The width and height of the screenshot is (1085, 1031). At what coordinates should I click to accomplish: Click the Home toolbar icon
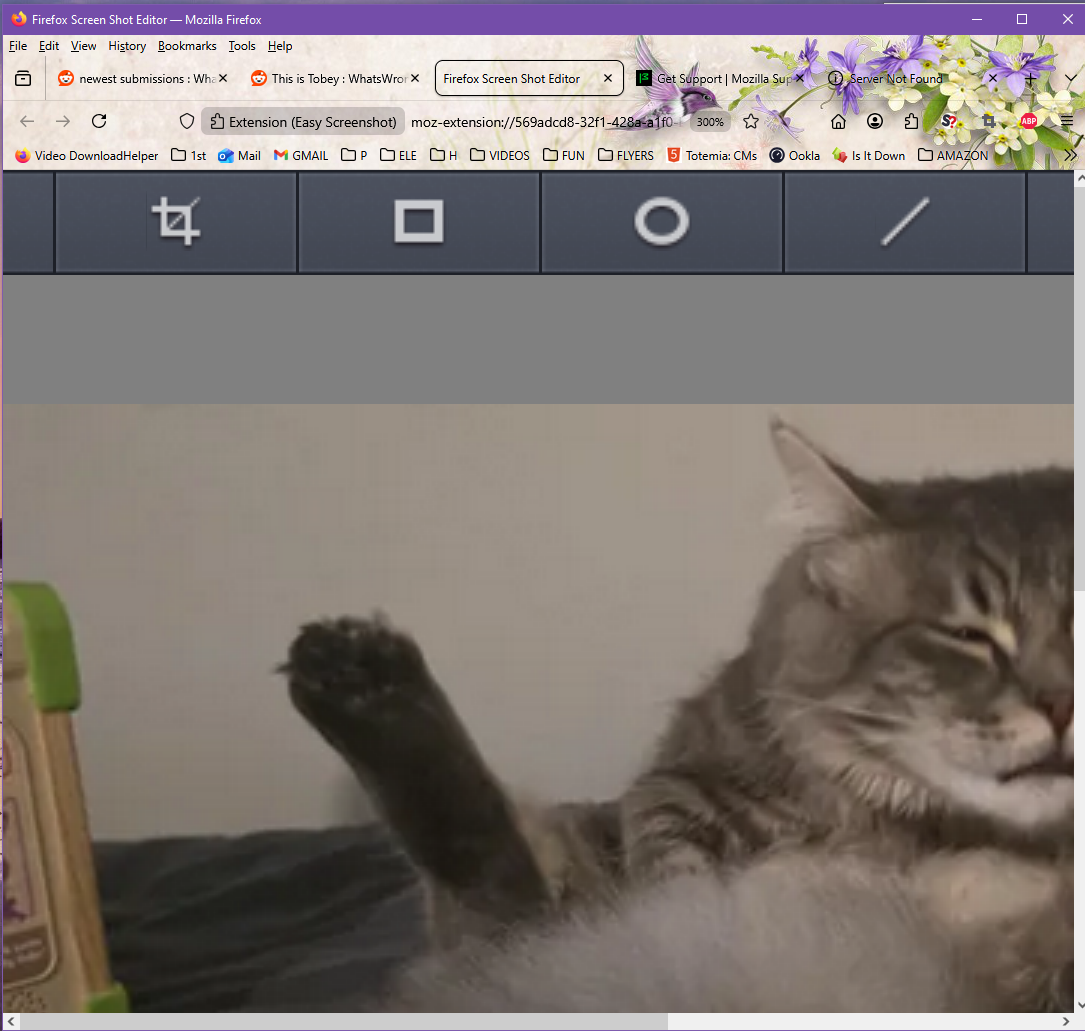tap(839, 121)
